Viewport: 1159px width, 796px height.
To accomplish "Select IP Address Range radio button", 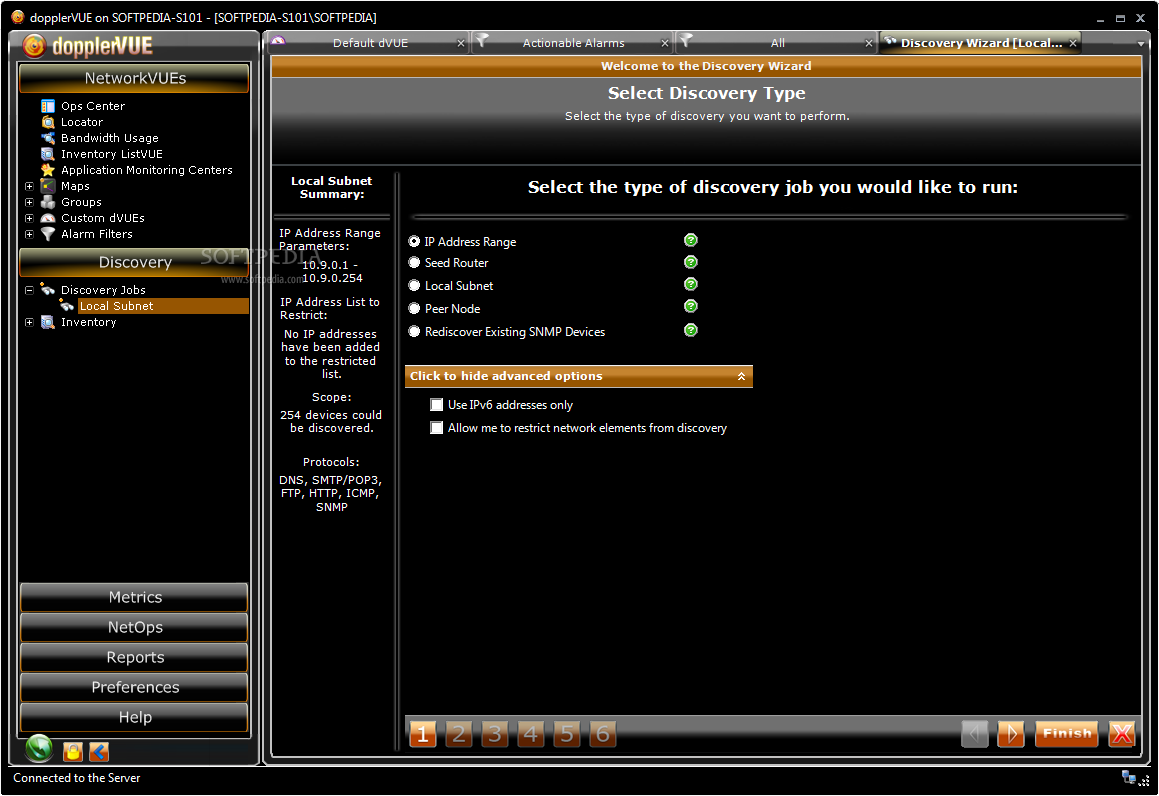I will pyautogui.click(x=414, y=242).
